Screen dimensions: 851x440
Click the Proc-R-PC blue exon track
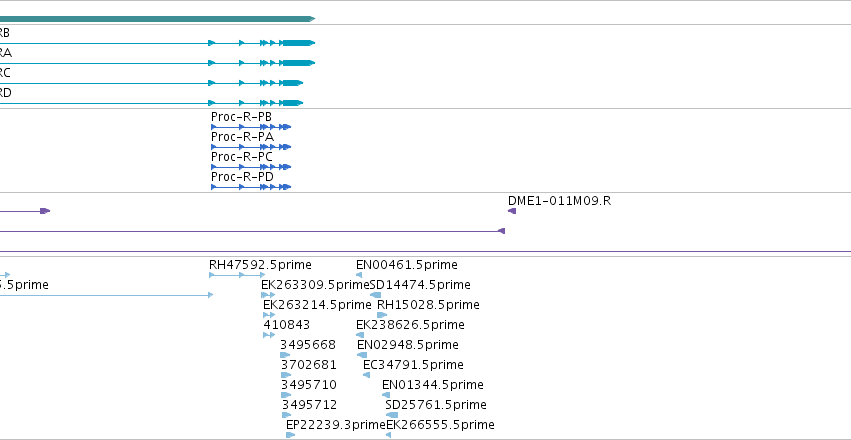point(251,167)
